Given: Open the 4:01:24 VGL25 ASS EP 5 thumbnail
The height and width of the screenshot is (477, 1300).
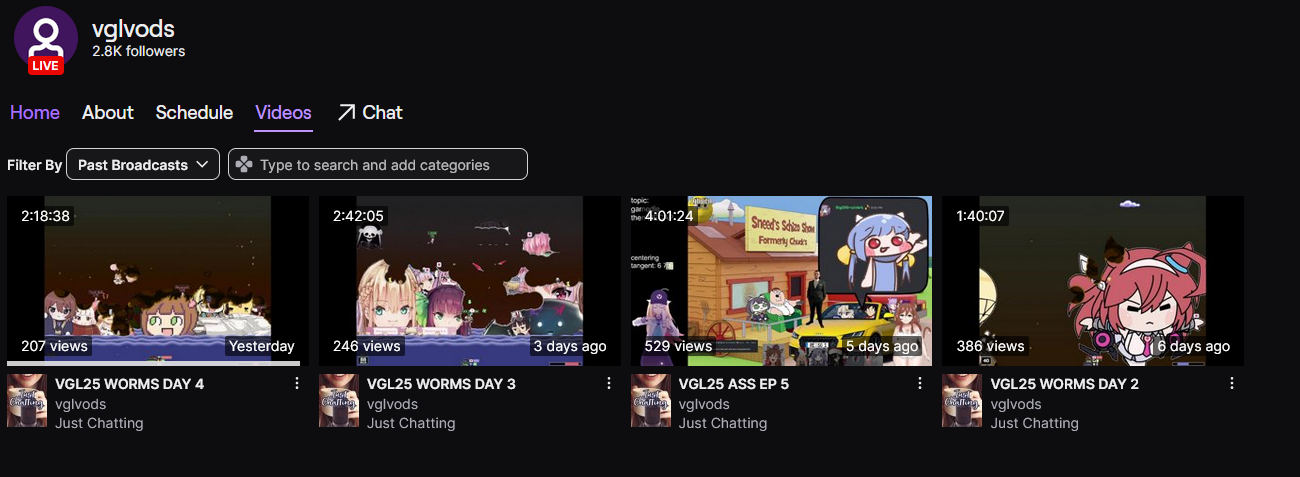Looking at the screenshot, I should coord(781,281).
